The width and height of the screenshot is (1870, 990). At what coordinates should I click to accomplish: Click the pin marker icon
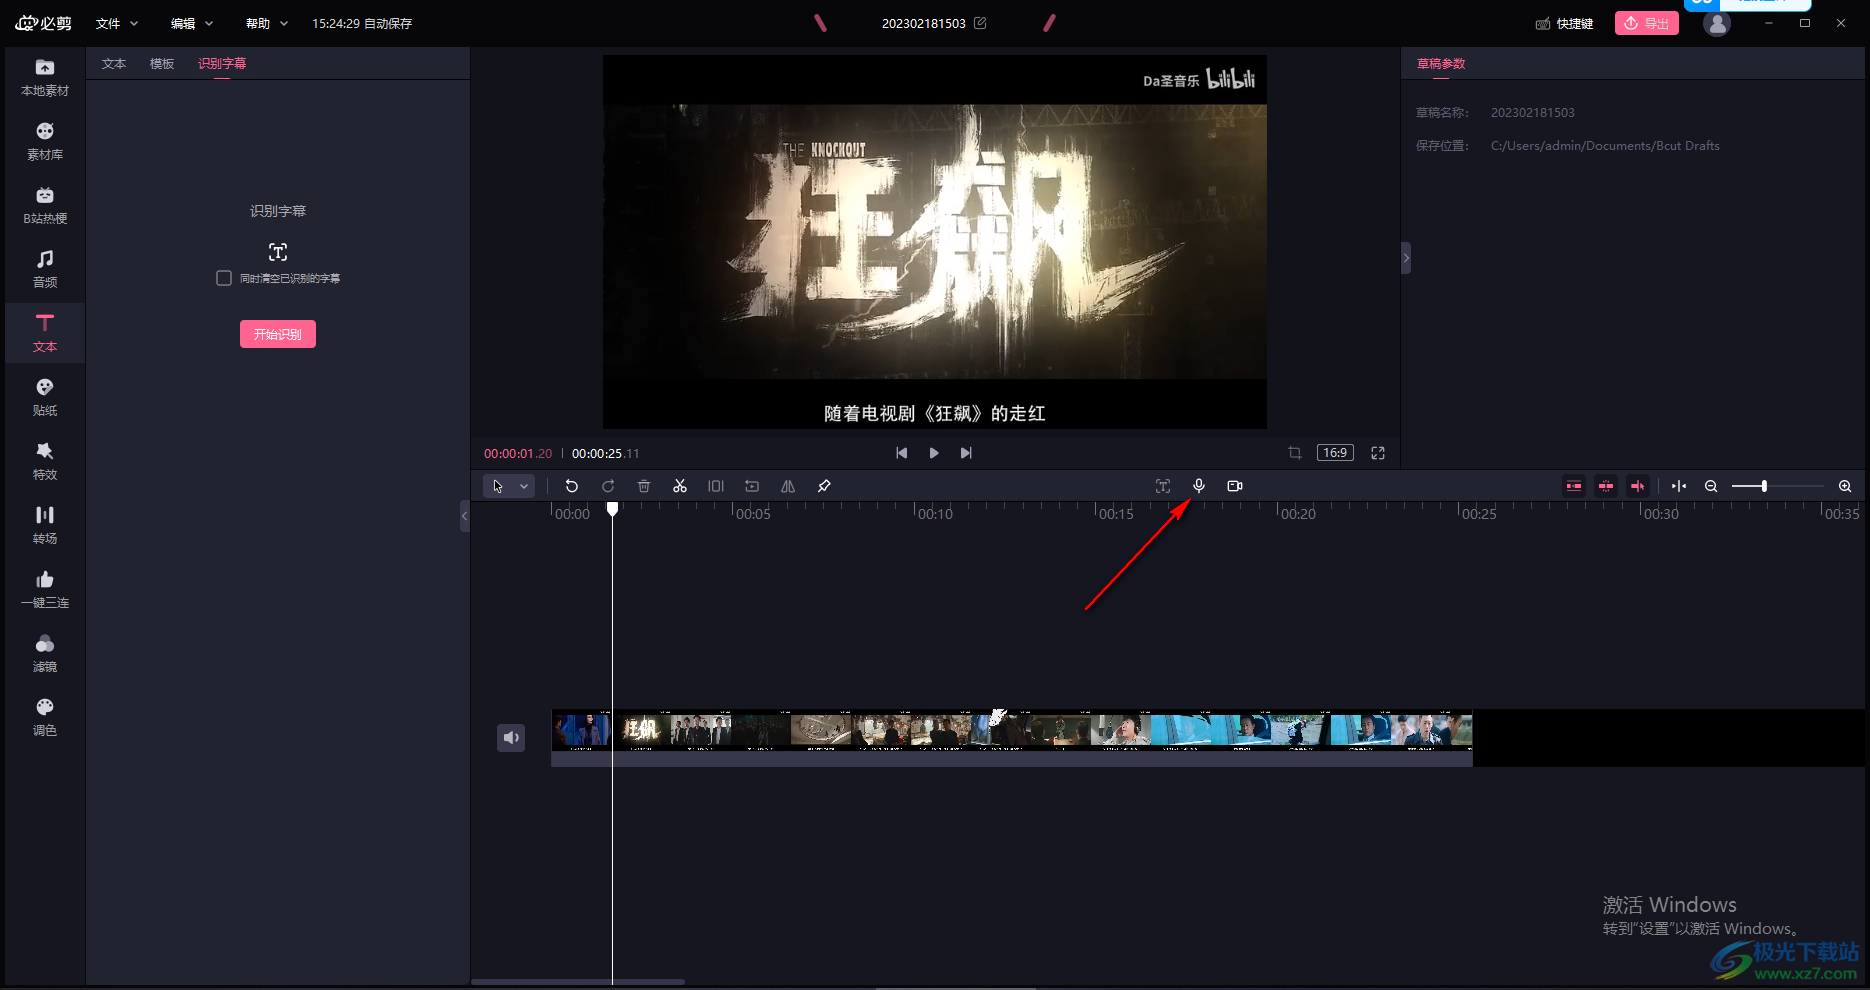coord(824,486)
